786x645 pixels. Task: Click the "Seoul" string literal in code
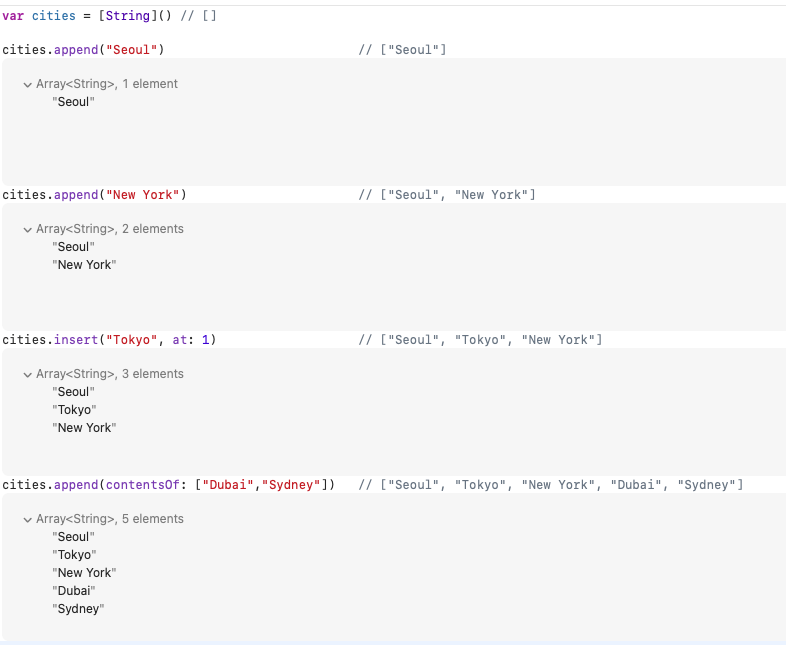pos(131,50)
